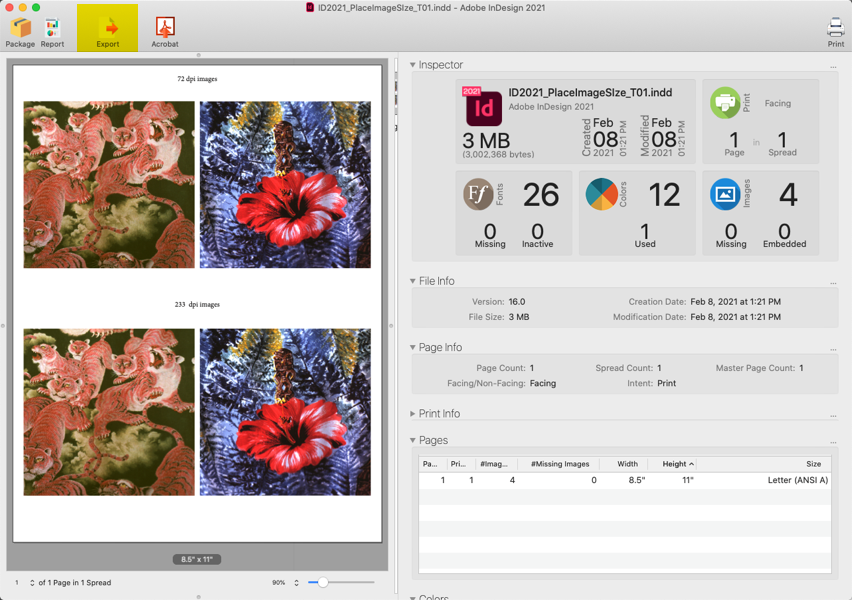
Task: Click the Package toolbar icon
Action: [20, 28]
